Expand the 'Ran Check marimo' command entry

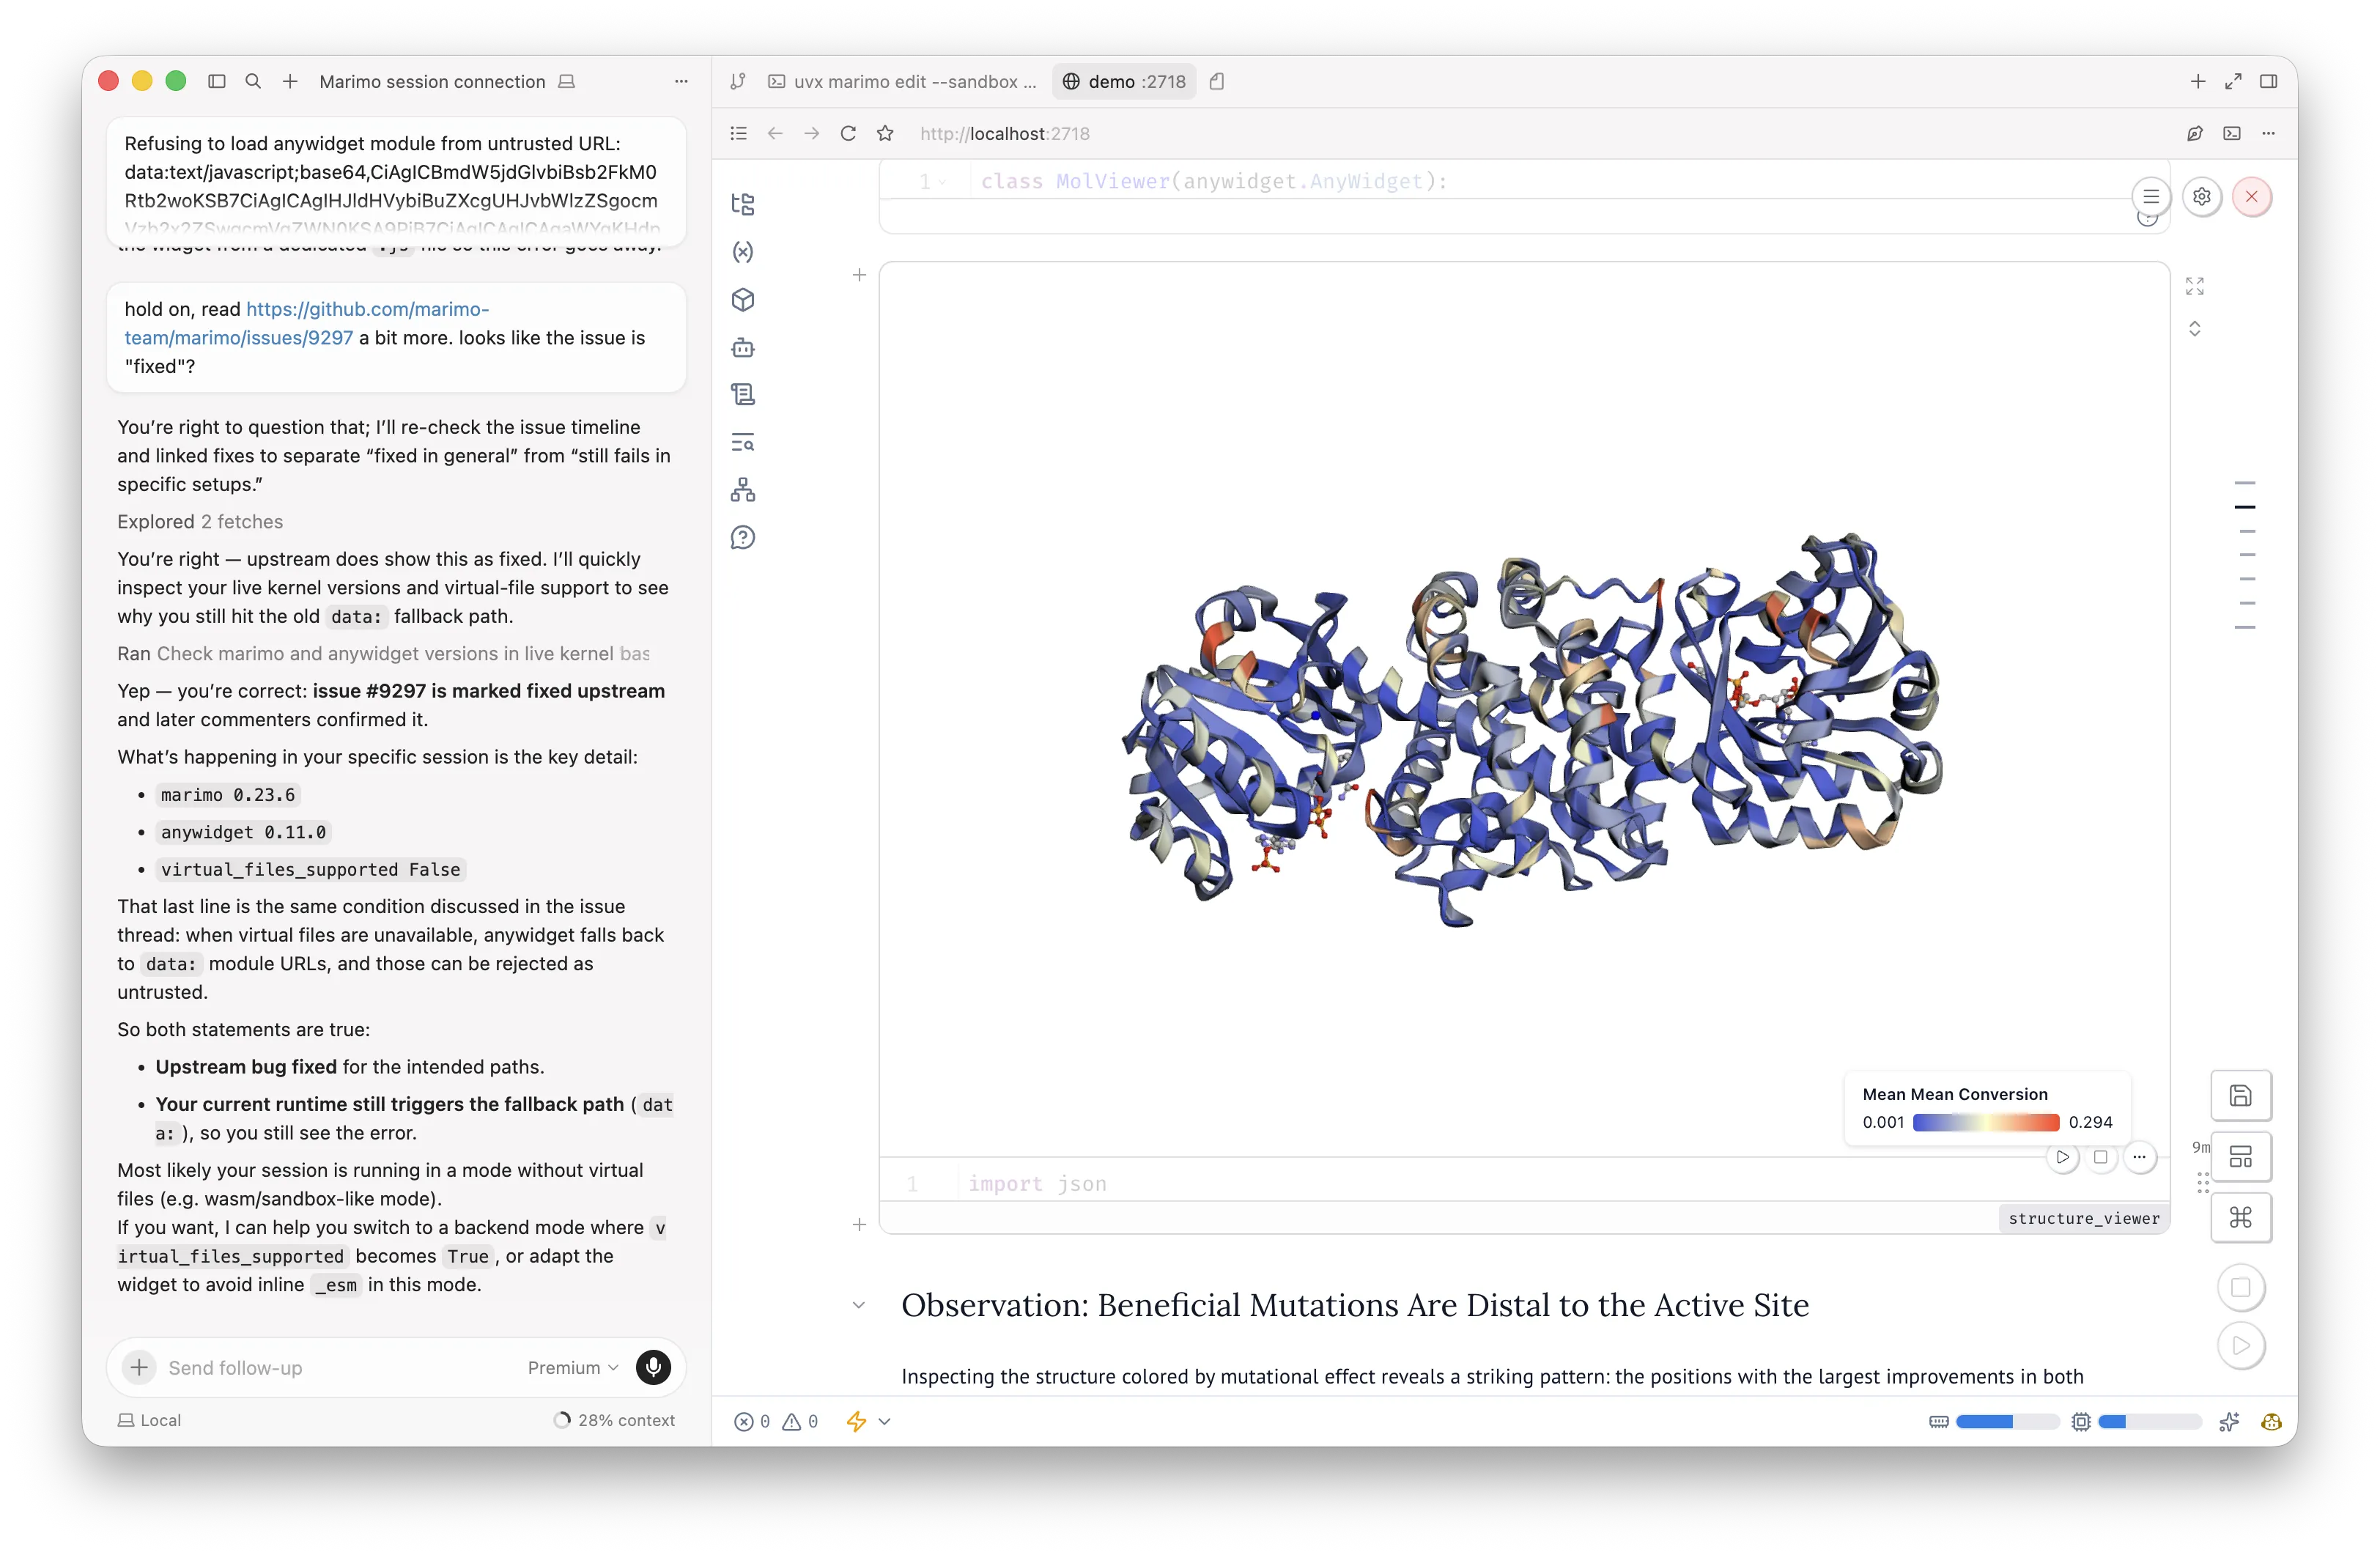[384, 654]
